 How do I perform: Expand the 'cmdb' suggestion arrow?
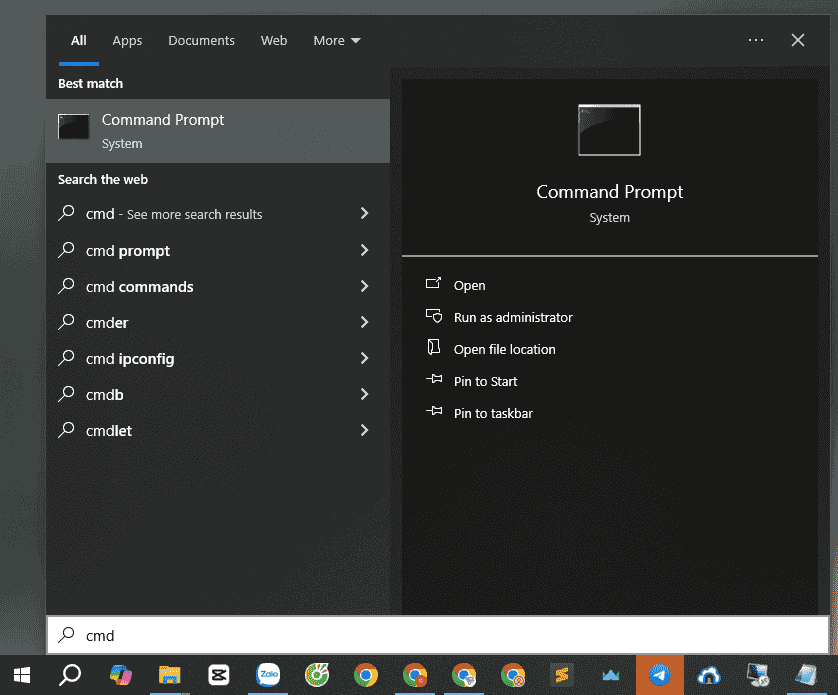click(x=364, y=394)
